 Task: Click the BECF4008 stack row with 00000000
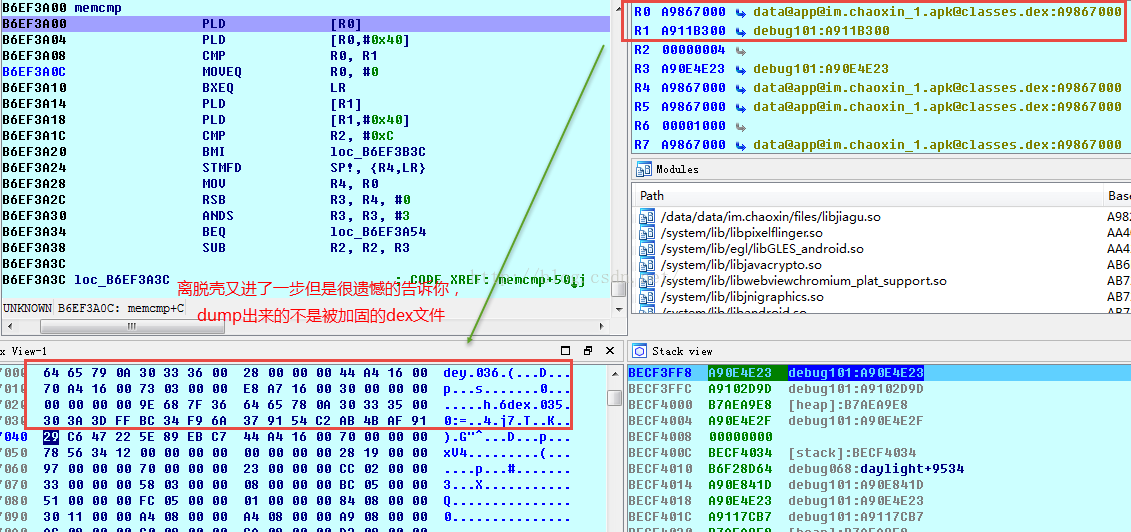tap(879, 437)
